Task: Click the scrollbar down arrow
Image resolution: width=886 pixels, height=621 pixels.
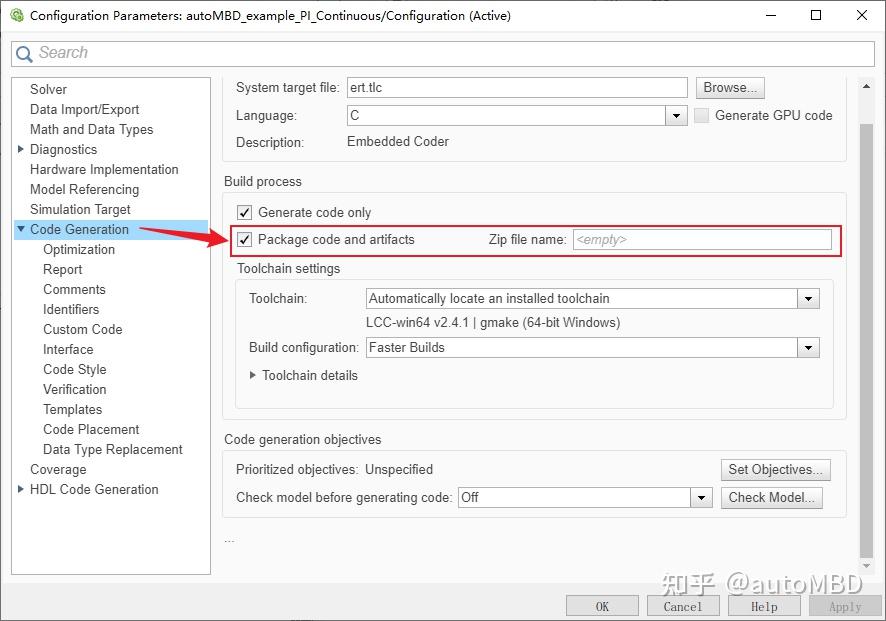Action: (x=866, y=565)
